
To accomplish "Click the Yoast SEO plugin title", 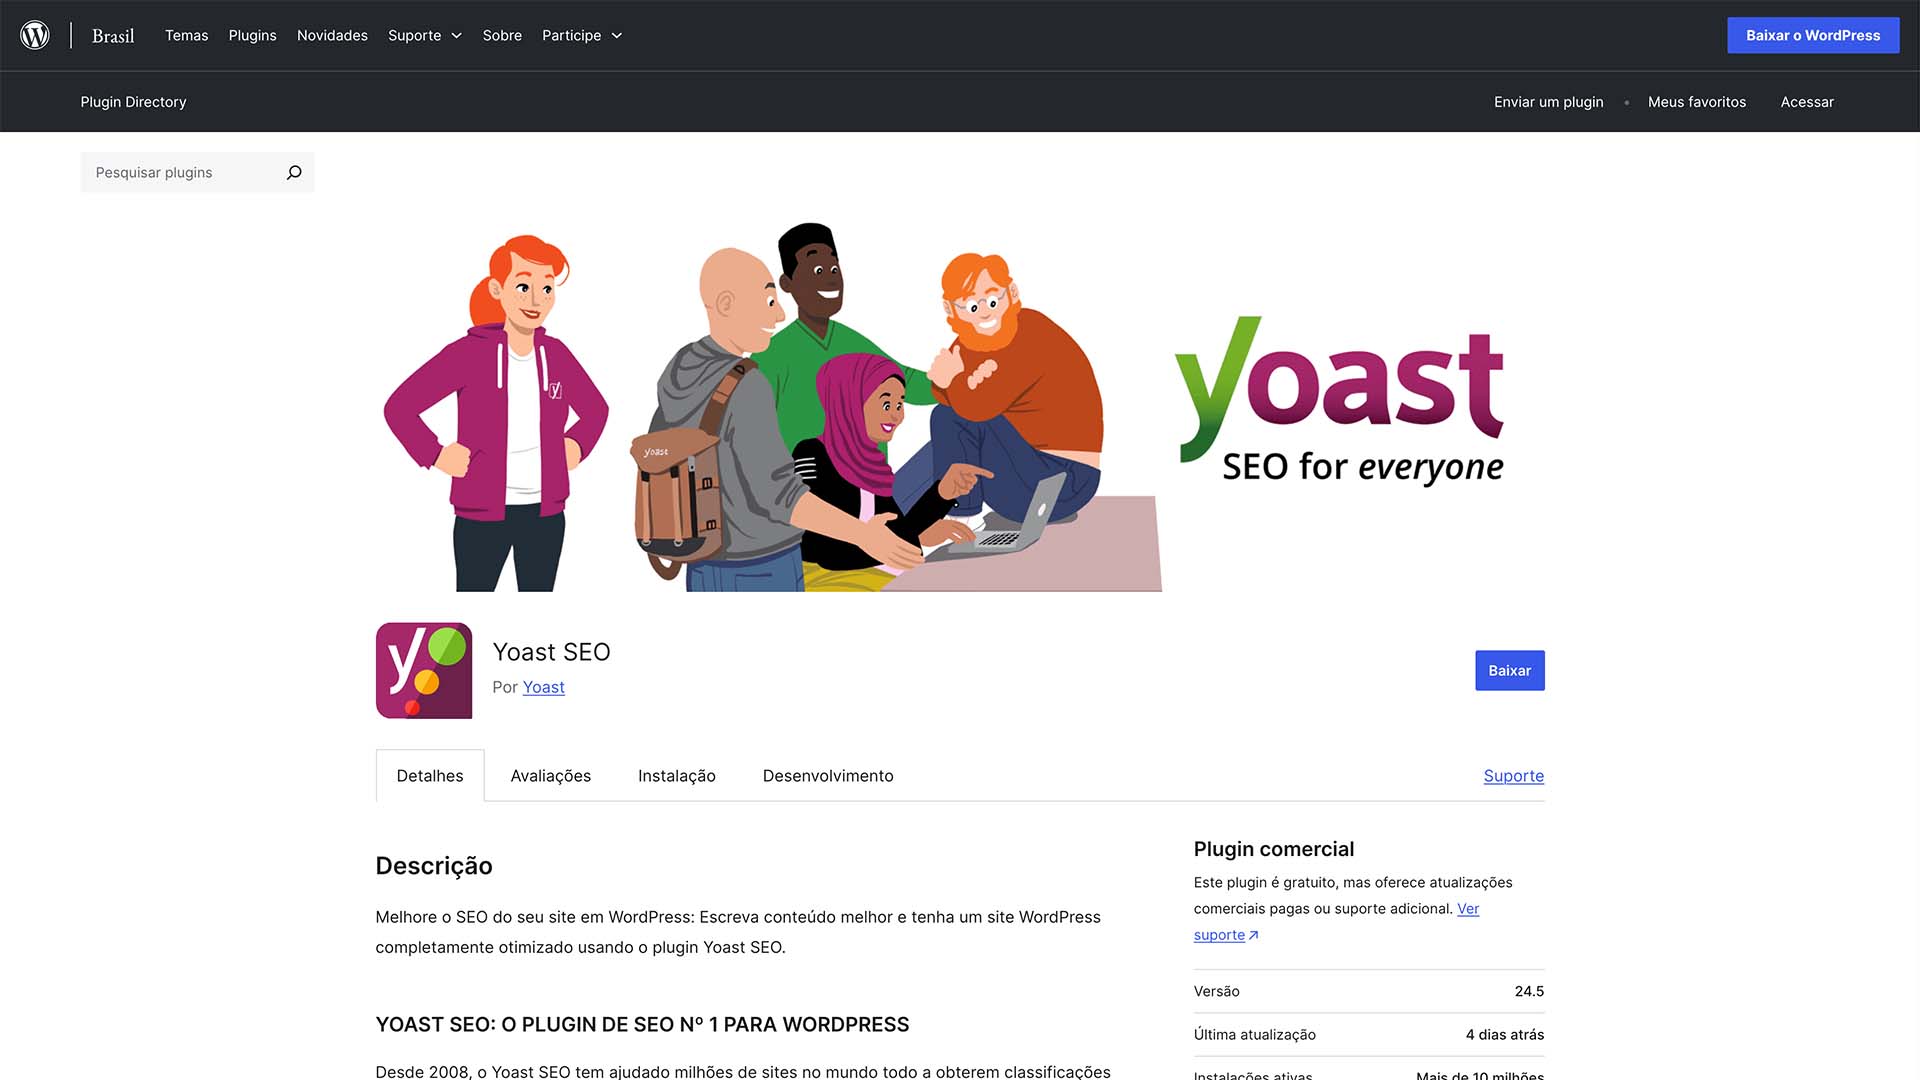I will (551, 652).
